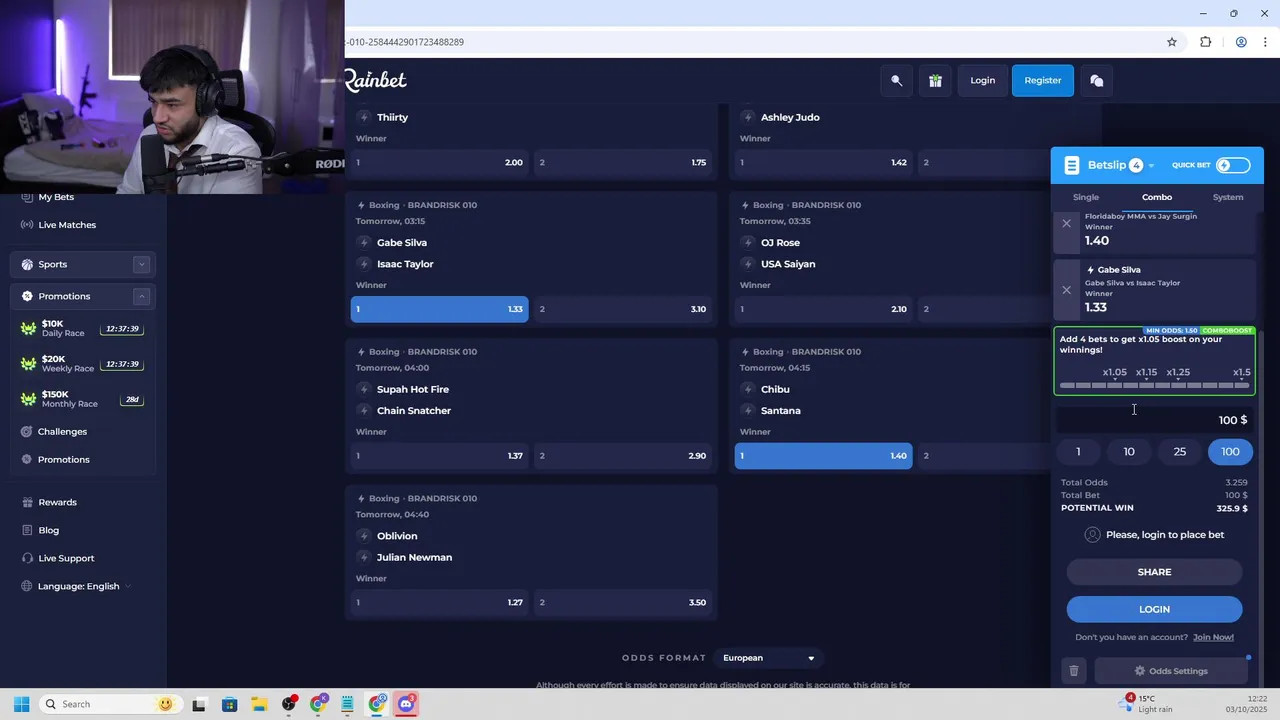Screen dimensions: 1280x720
Task: Switch to the Combo betslip tab
Action: coord(1157,197)
